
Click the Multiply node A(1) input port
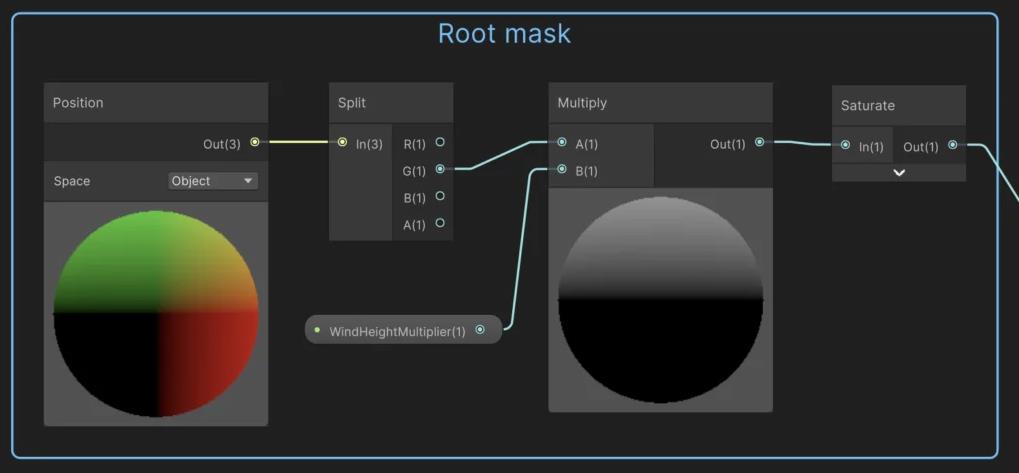pos(562,142)
